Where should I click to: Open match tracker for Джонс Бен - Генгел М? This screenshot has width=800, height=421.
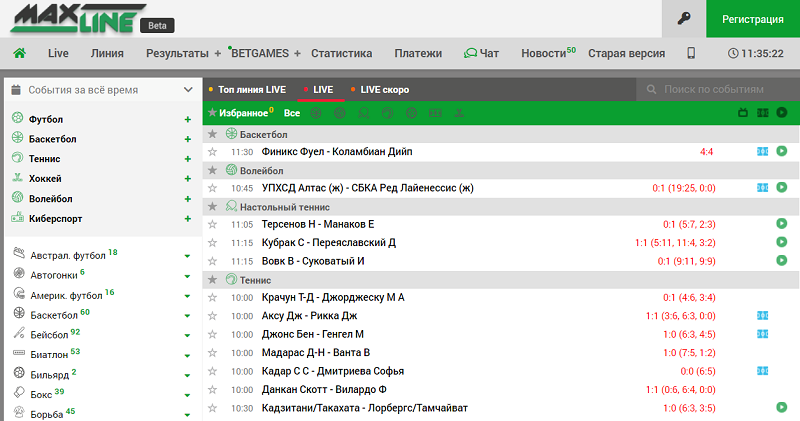click(x=762, y=334)
